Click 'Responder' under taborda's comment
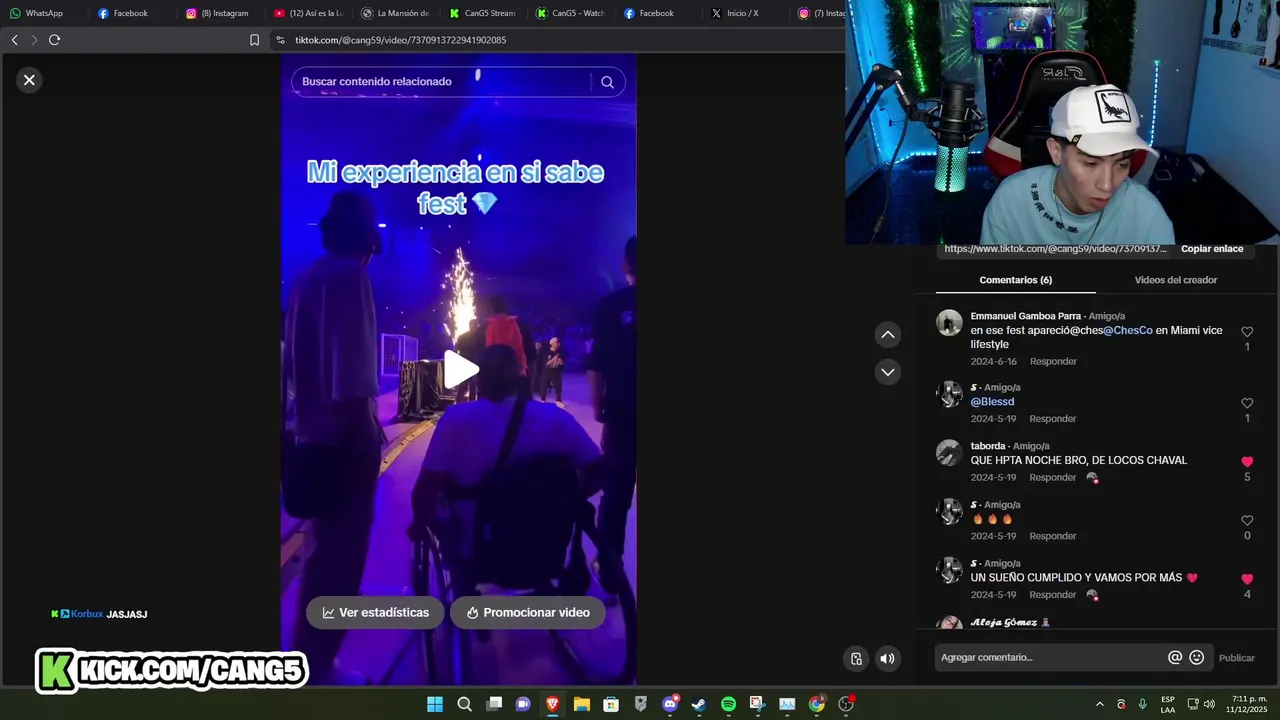The width and height of the screenshot is (1280, 720). click(x=1053, y=478)
